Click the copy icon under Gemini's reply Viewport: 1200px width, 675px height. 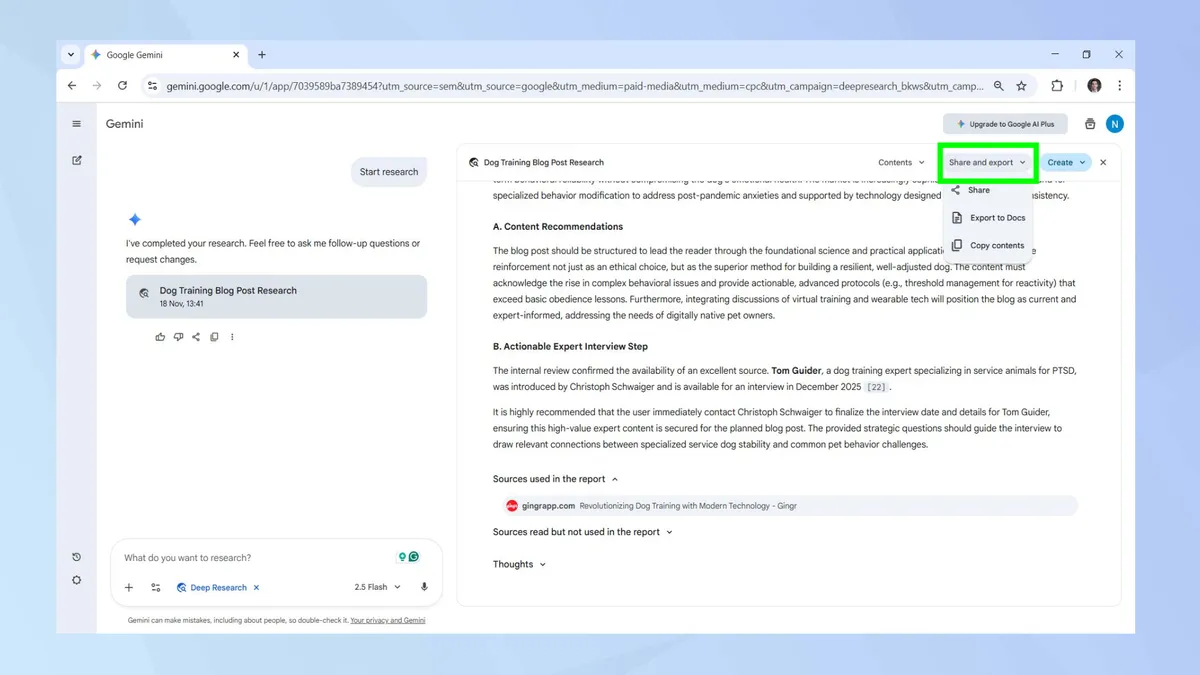214,337
